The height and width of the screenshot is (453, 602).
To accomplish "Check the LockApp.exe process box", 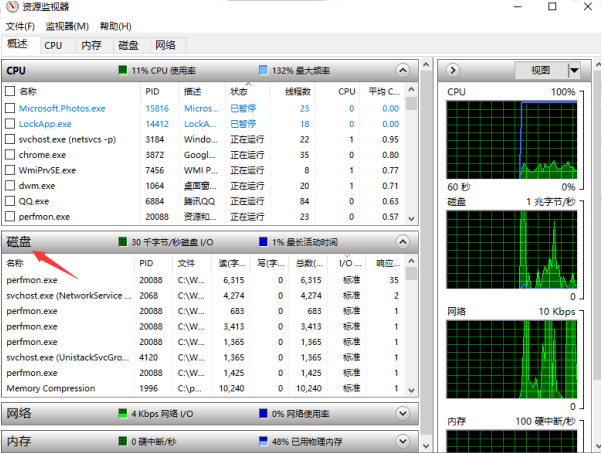I will (10, 124).
